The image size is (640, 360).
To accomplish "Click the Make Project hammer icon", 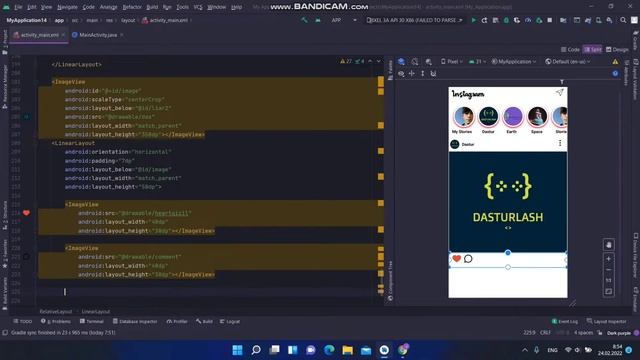I will [304, 20].
